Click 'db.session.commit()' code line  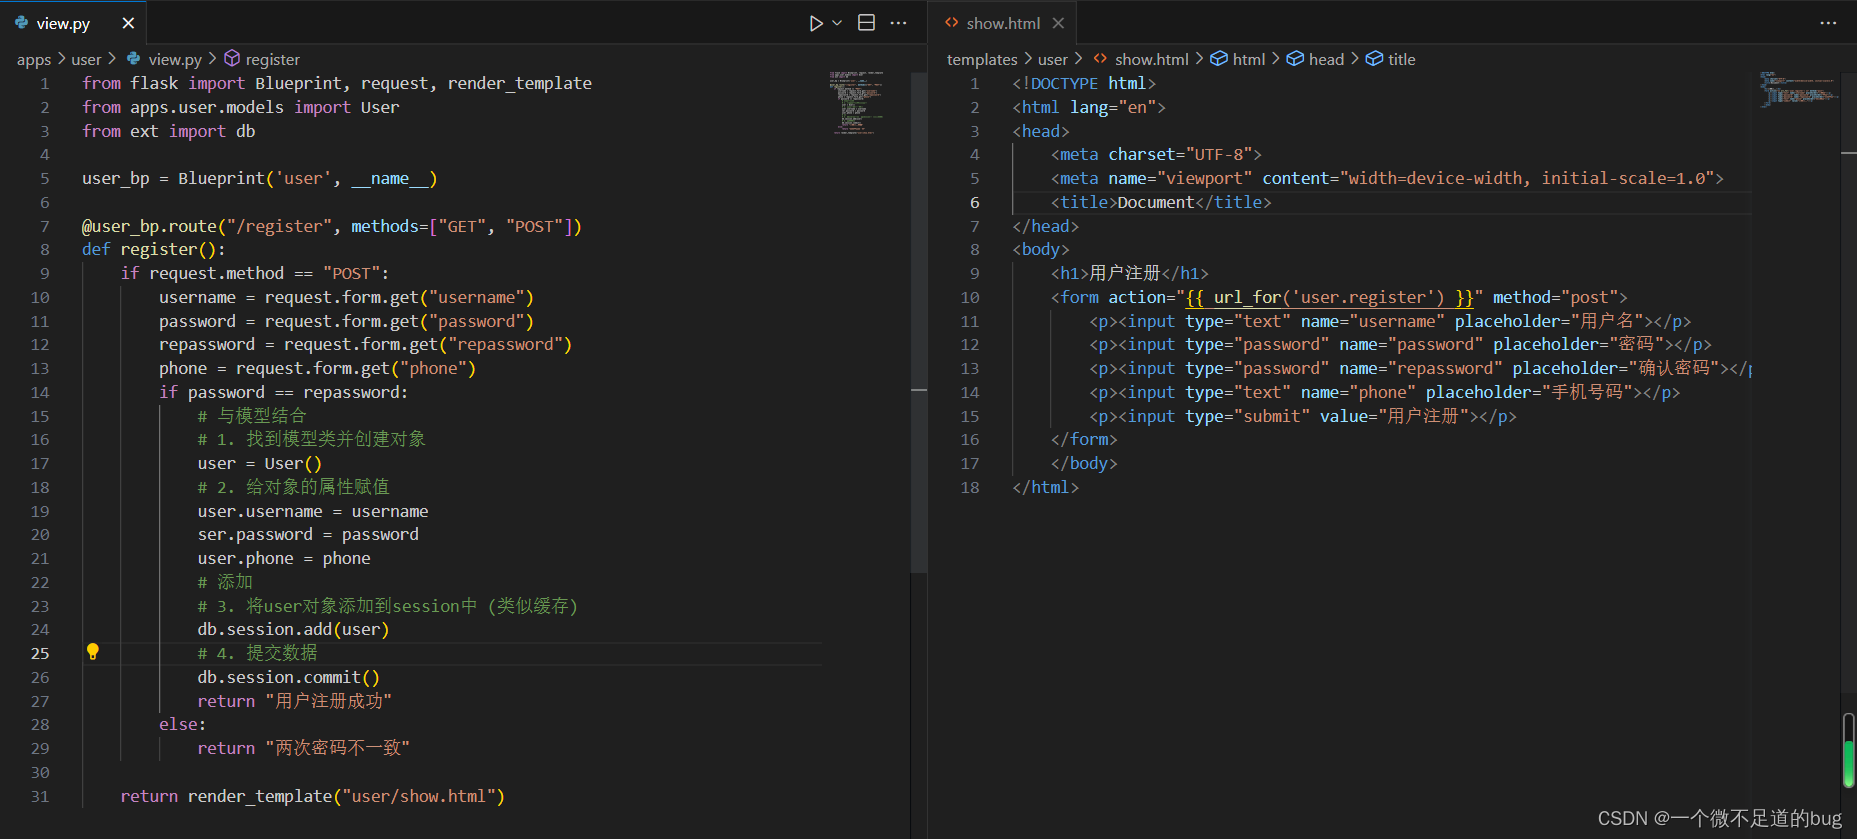[x=288, y=677]
